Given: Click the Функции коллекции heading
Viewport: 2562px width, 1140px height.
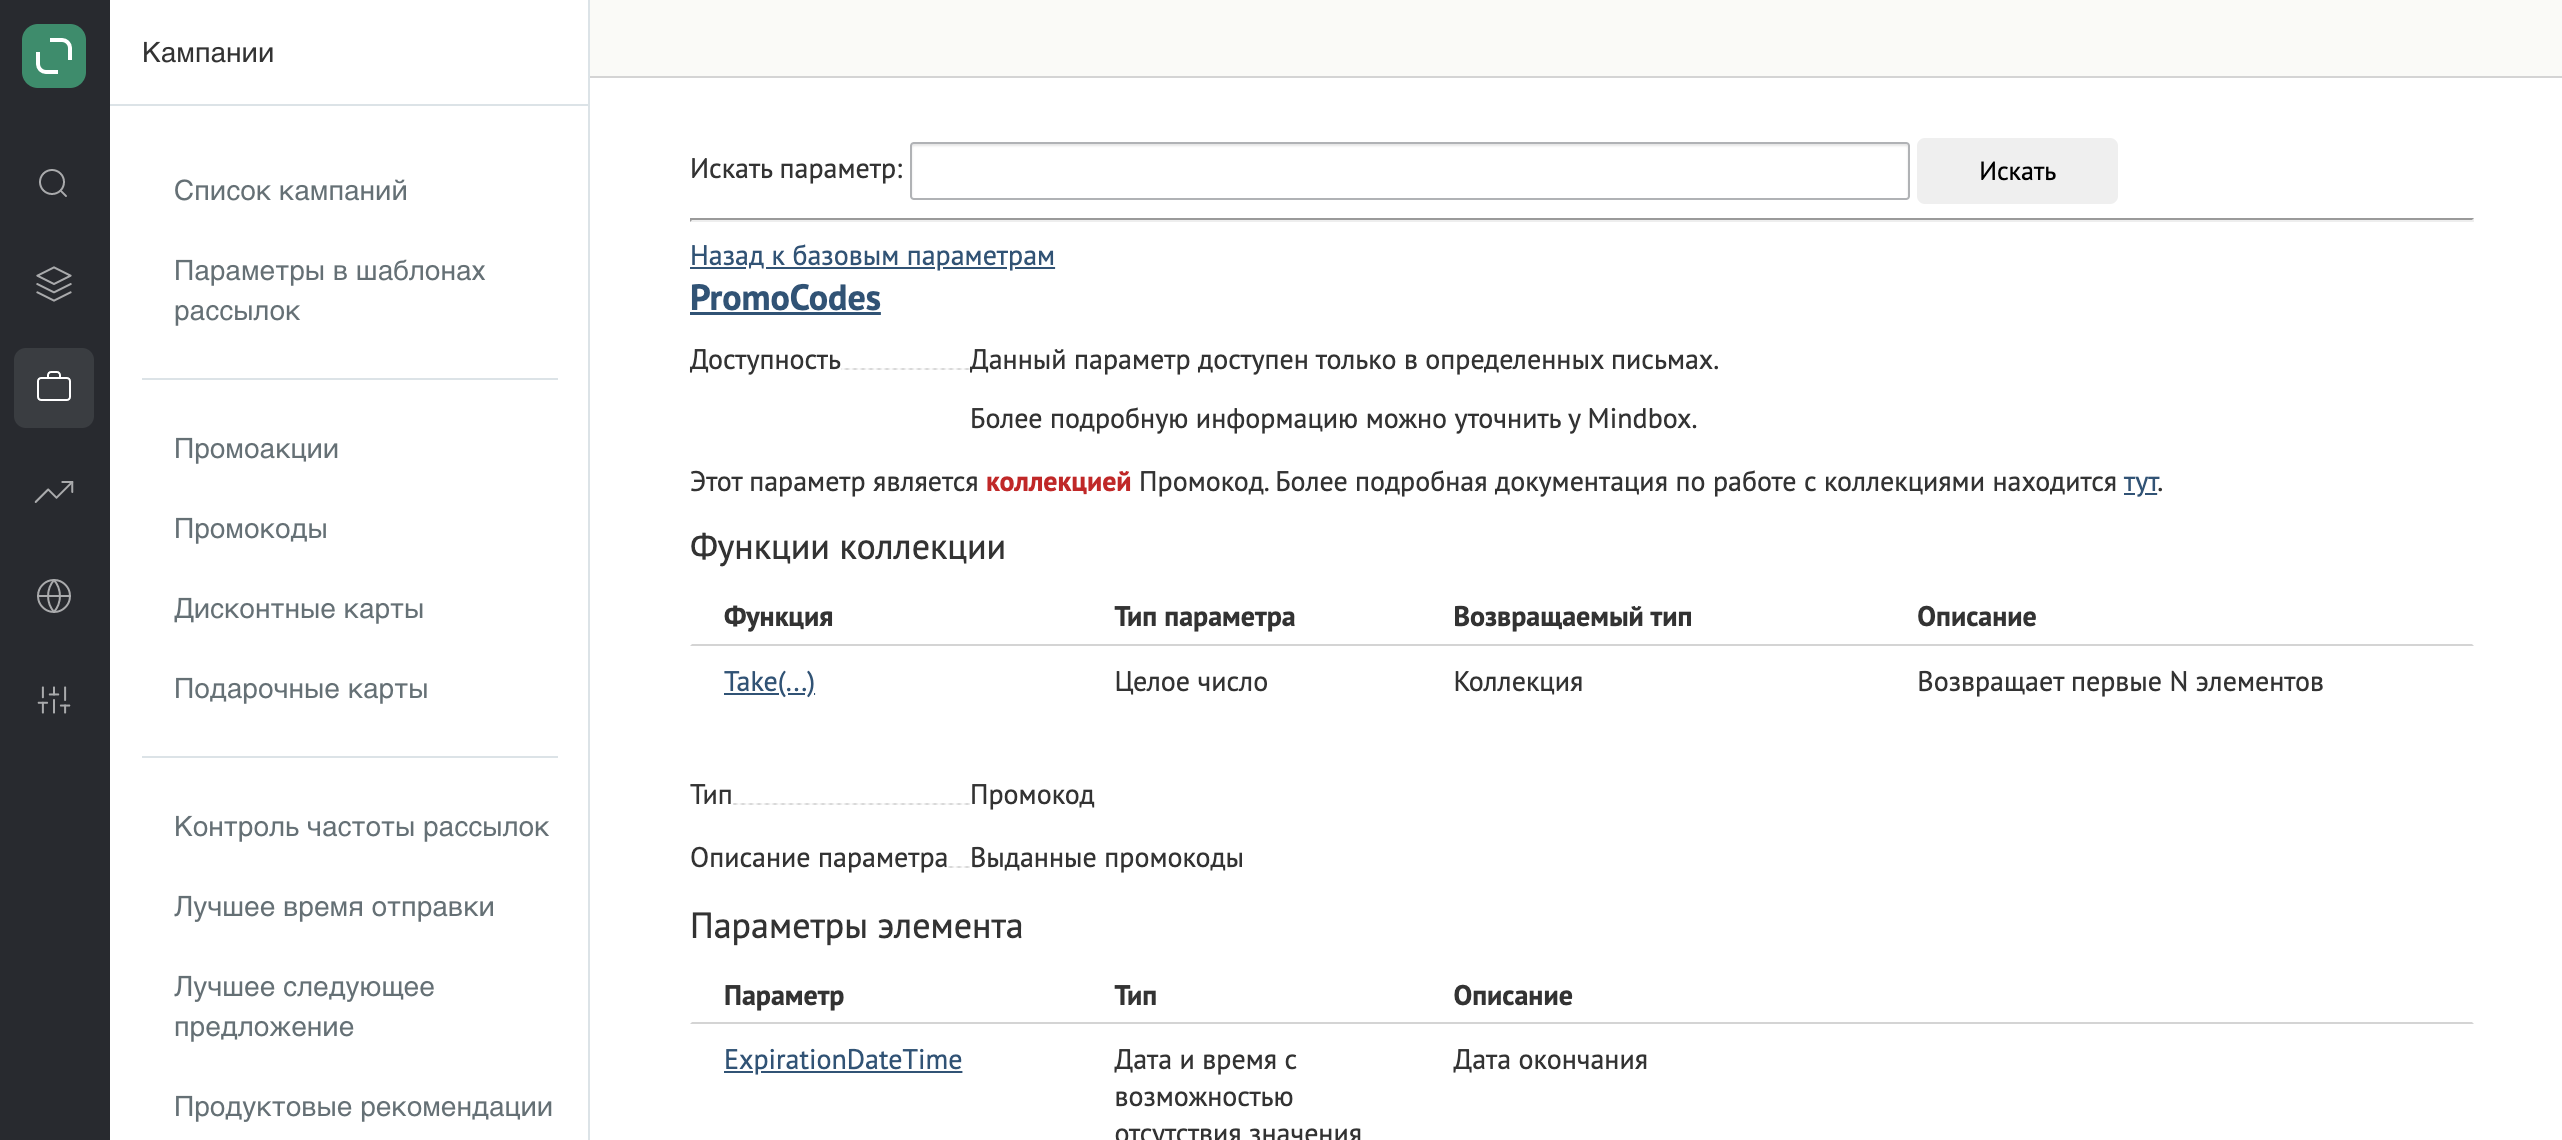Looking at the screenshot, I should coord(847,547).
